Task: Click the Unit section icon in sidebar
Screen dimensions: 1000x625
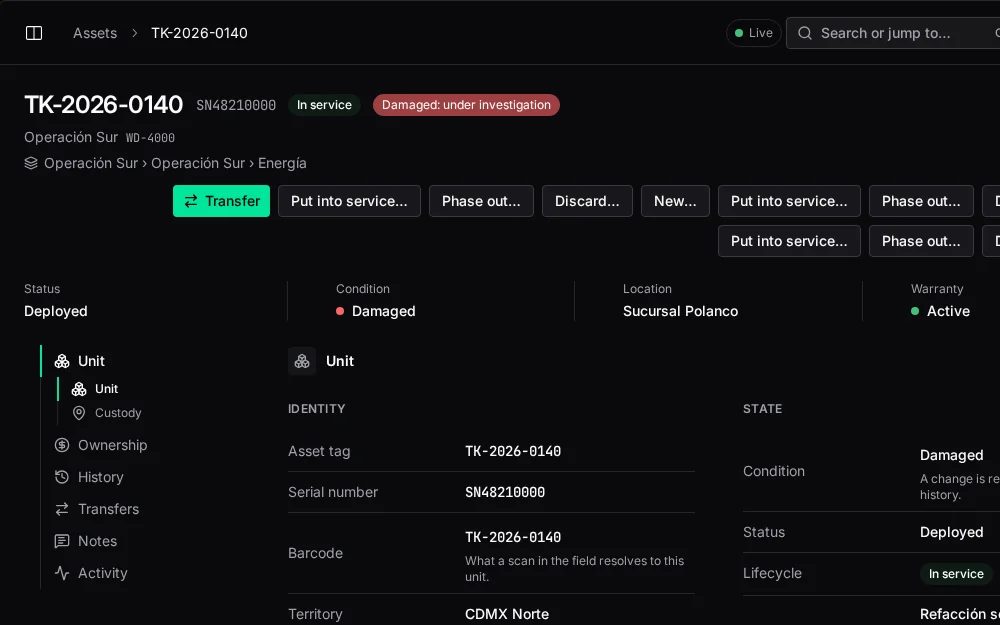Action: pyautogui.click(x=62, y=361)
